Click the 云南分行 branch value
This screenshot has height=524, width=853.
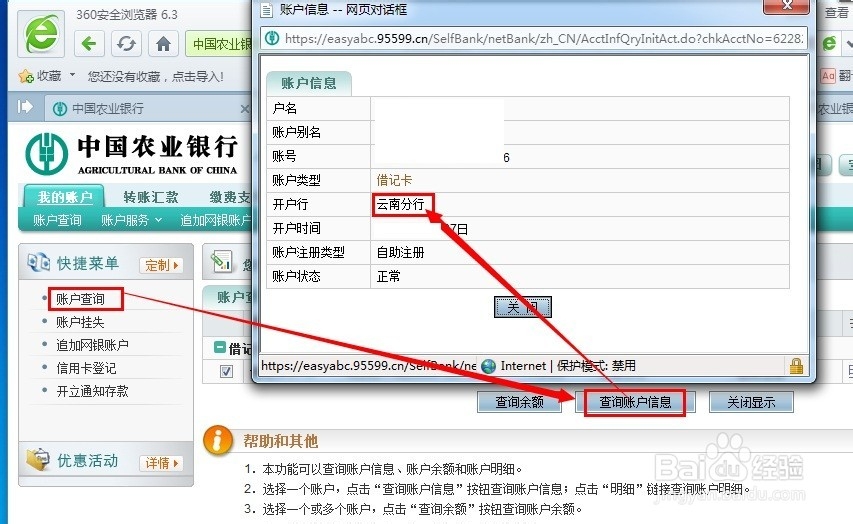tap(400, 205)
